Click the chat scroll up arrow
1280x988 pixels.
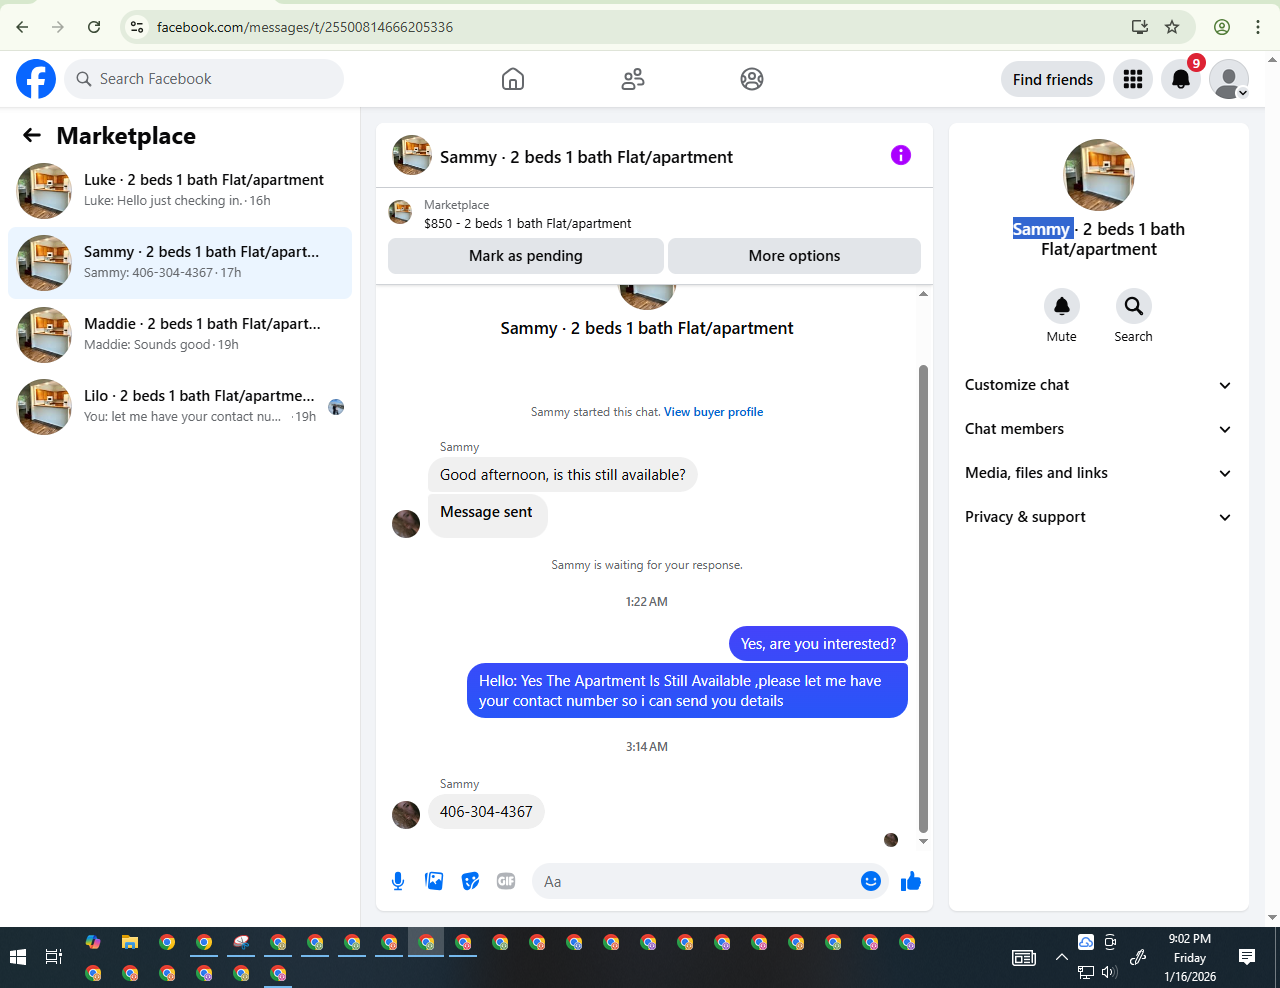(923, 294)
